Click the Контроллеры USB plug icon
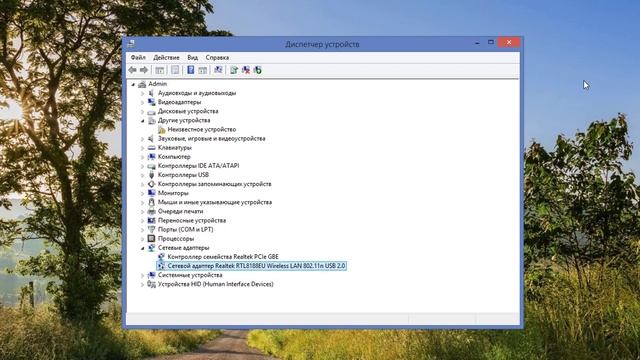The height and width of the screenshot is (360, 640). [151, 175]
